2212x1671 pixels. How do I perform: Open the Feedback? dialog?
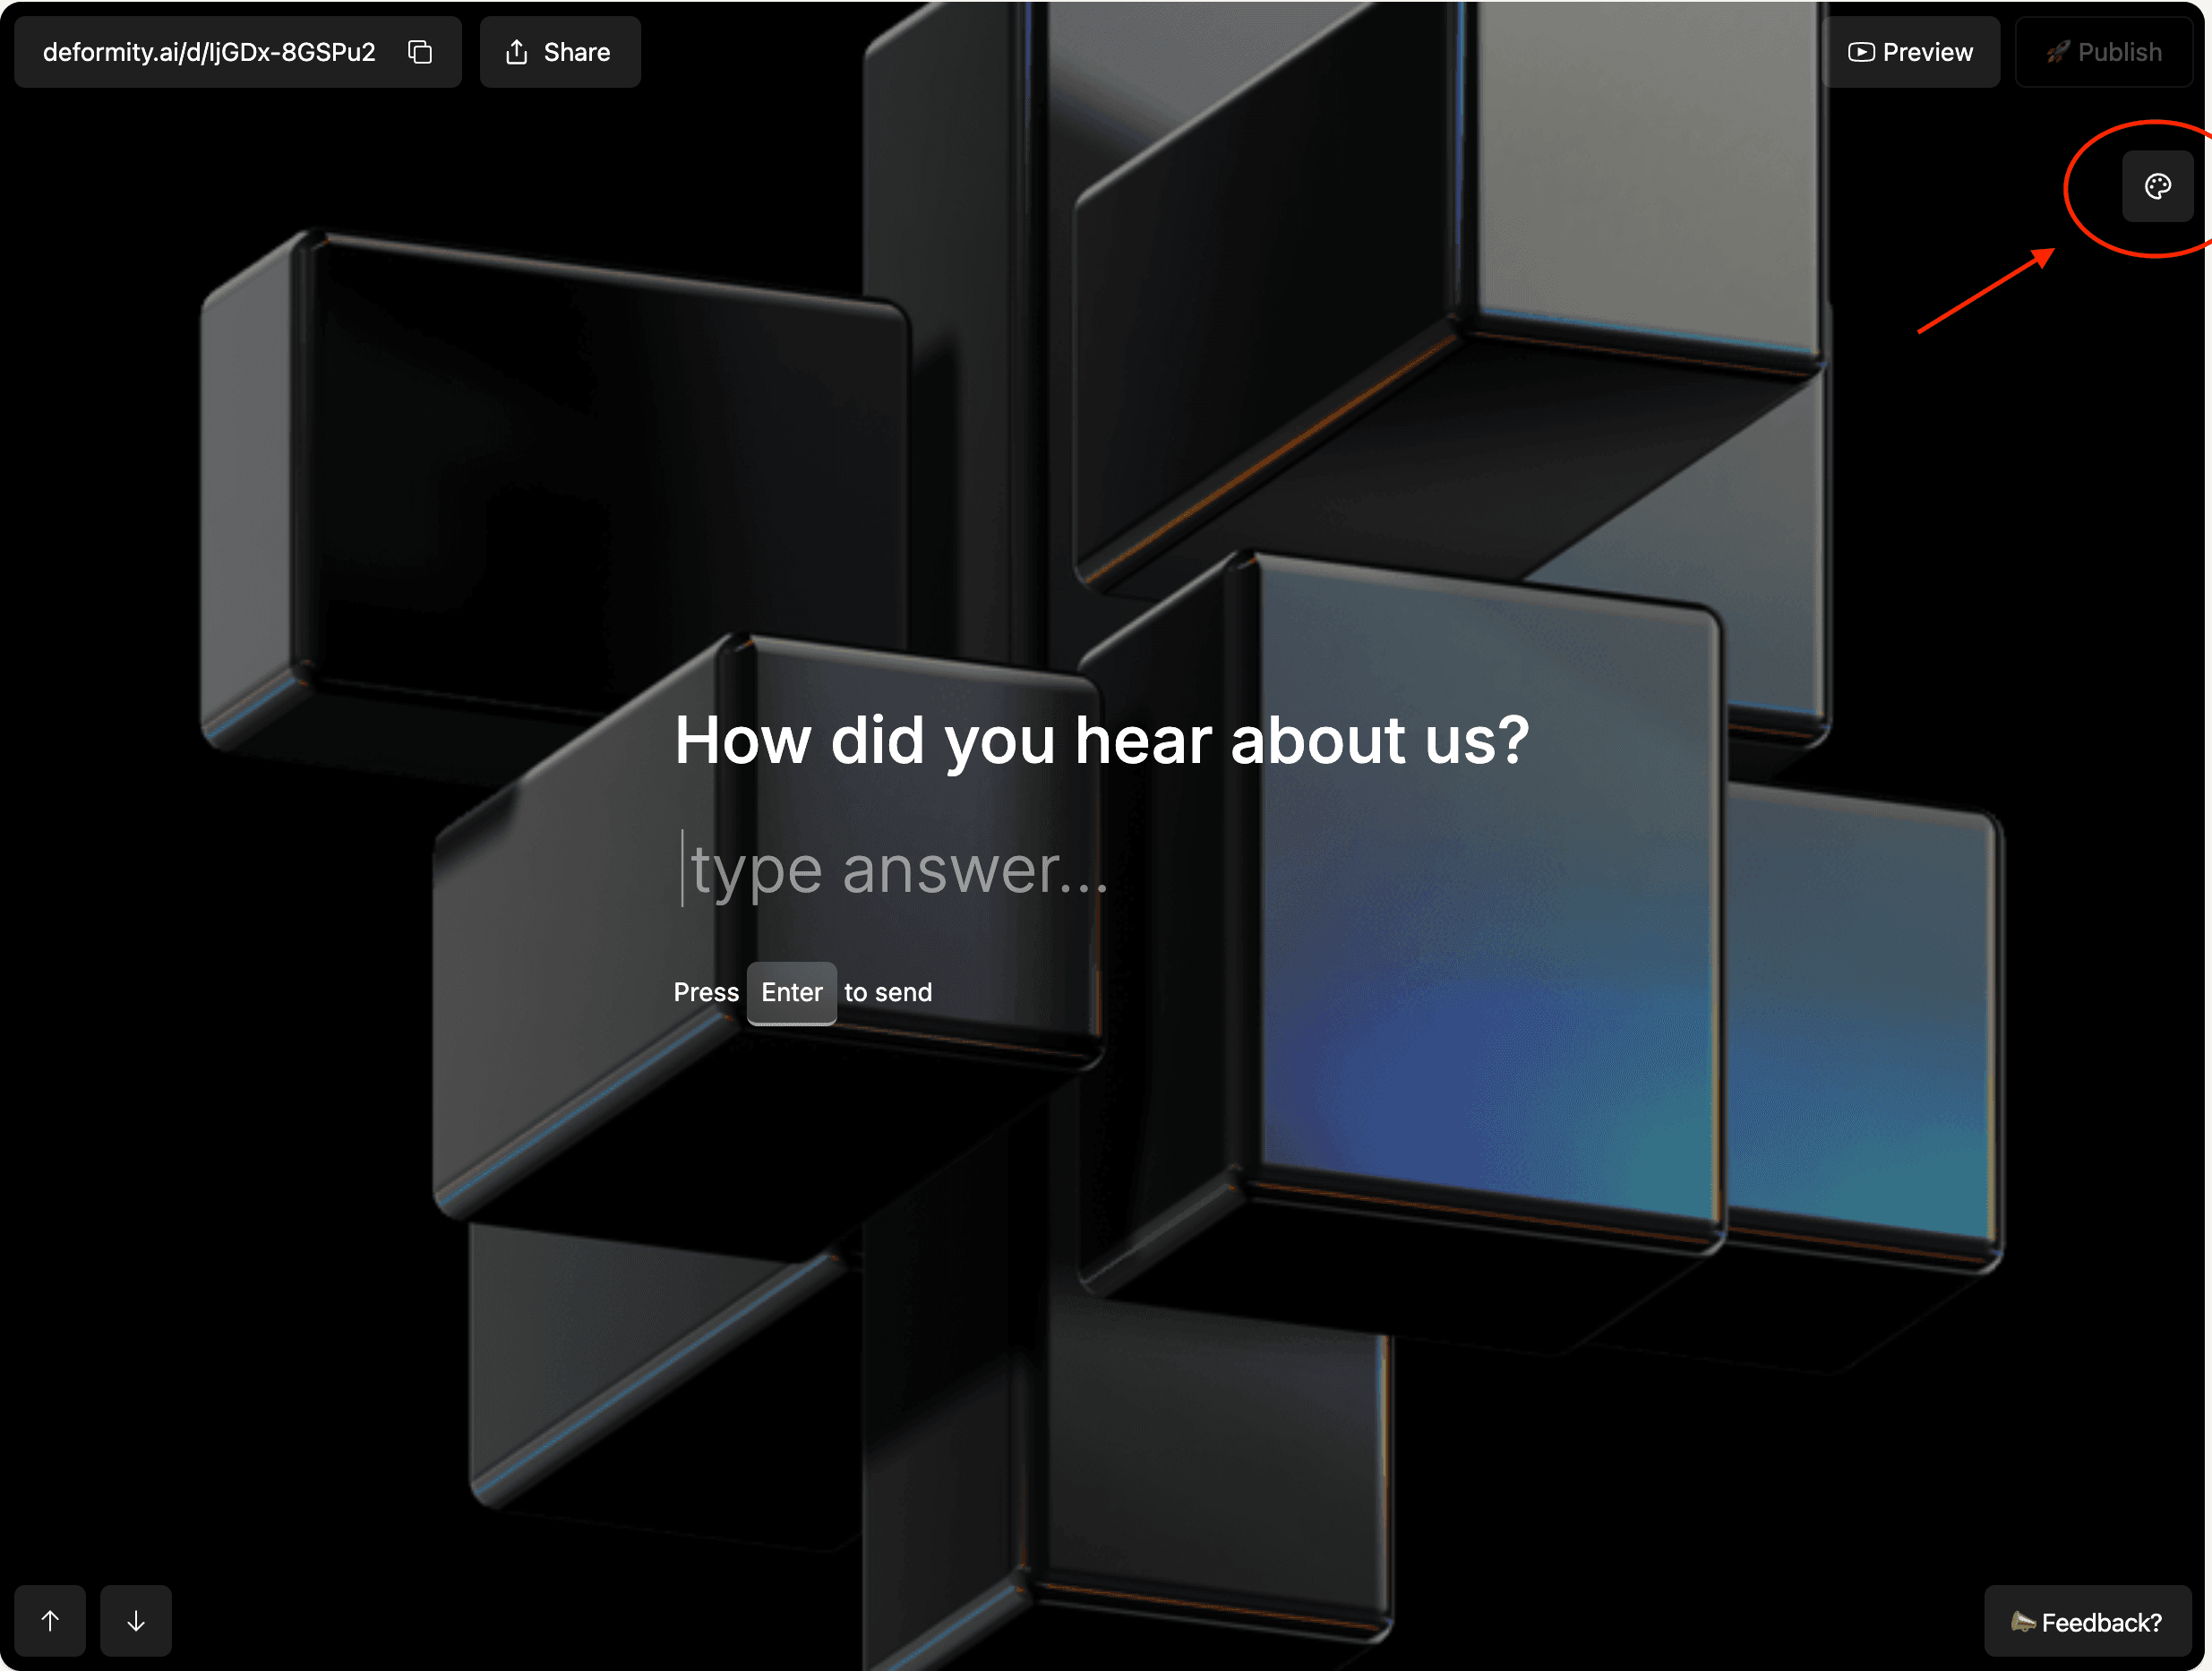2088,1621
